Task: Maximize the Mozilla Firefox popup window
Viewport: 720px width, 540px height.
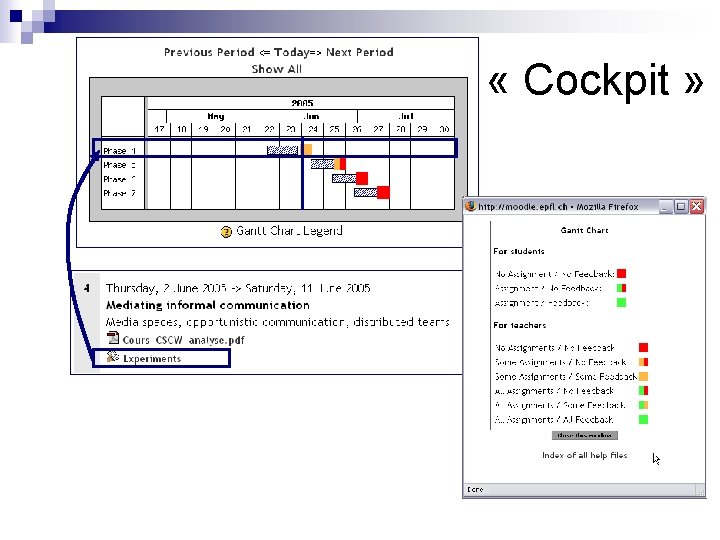Action: (681, 207)
